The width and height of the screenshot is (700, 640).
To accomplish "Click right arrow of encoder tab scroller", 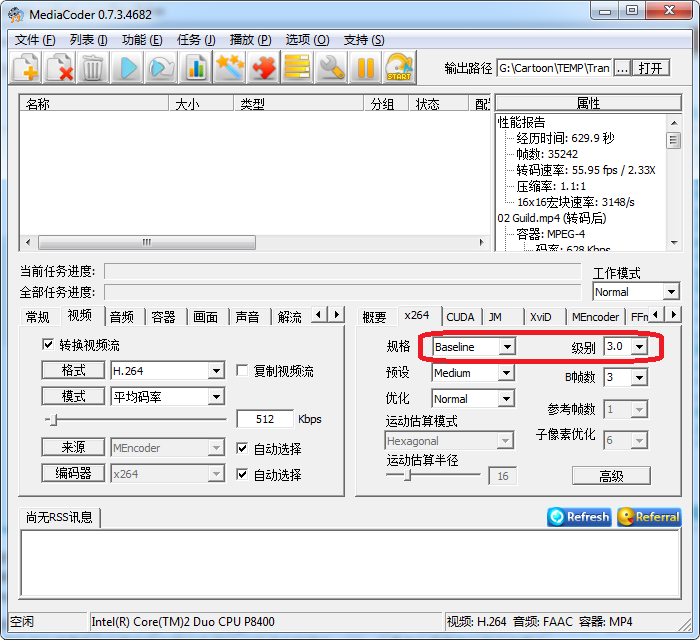I will [x=674, y=315].
